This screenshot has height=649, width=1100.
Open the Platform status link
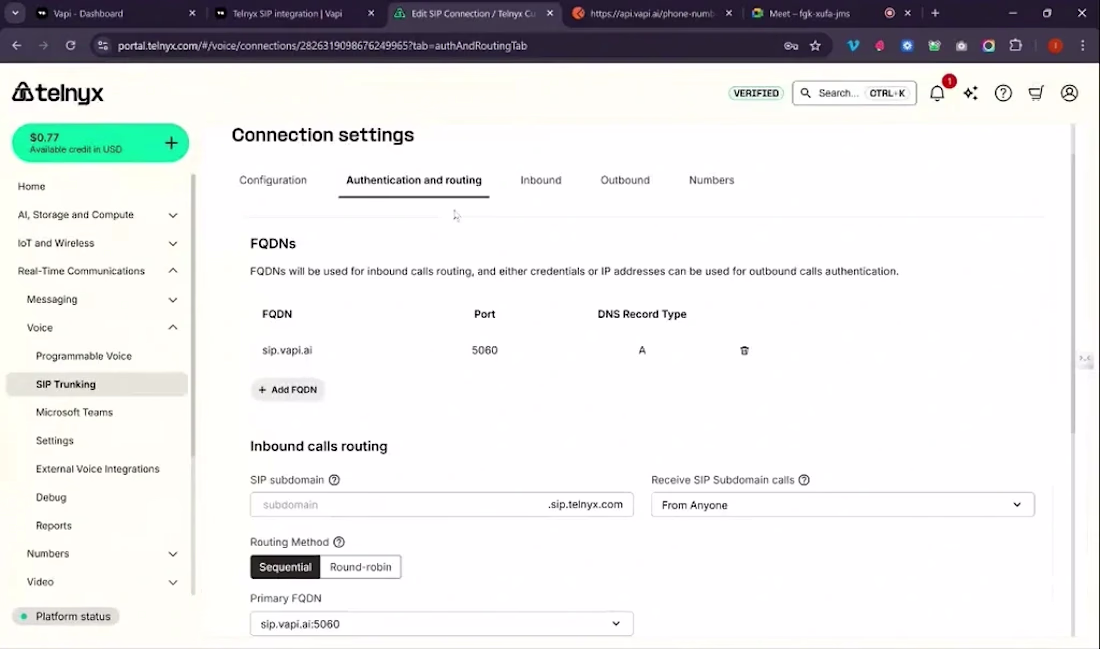[66, 616]
